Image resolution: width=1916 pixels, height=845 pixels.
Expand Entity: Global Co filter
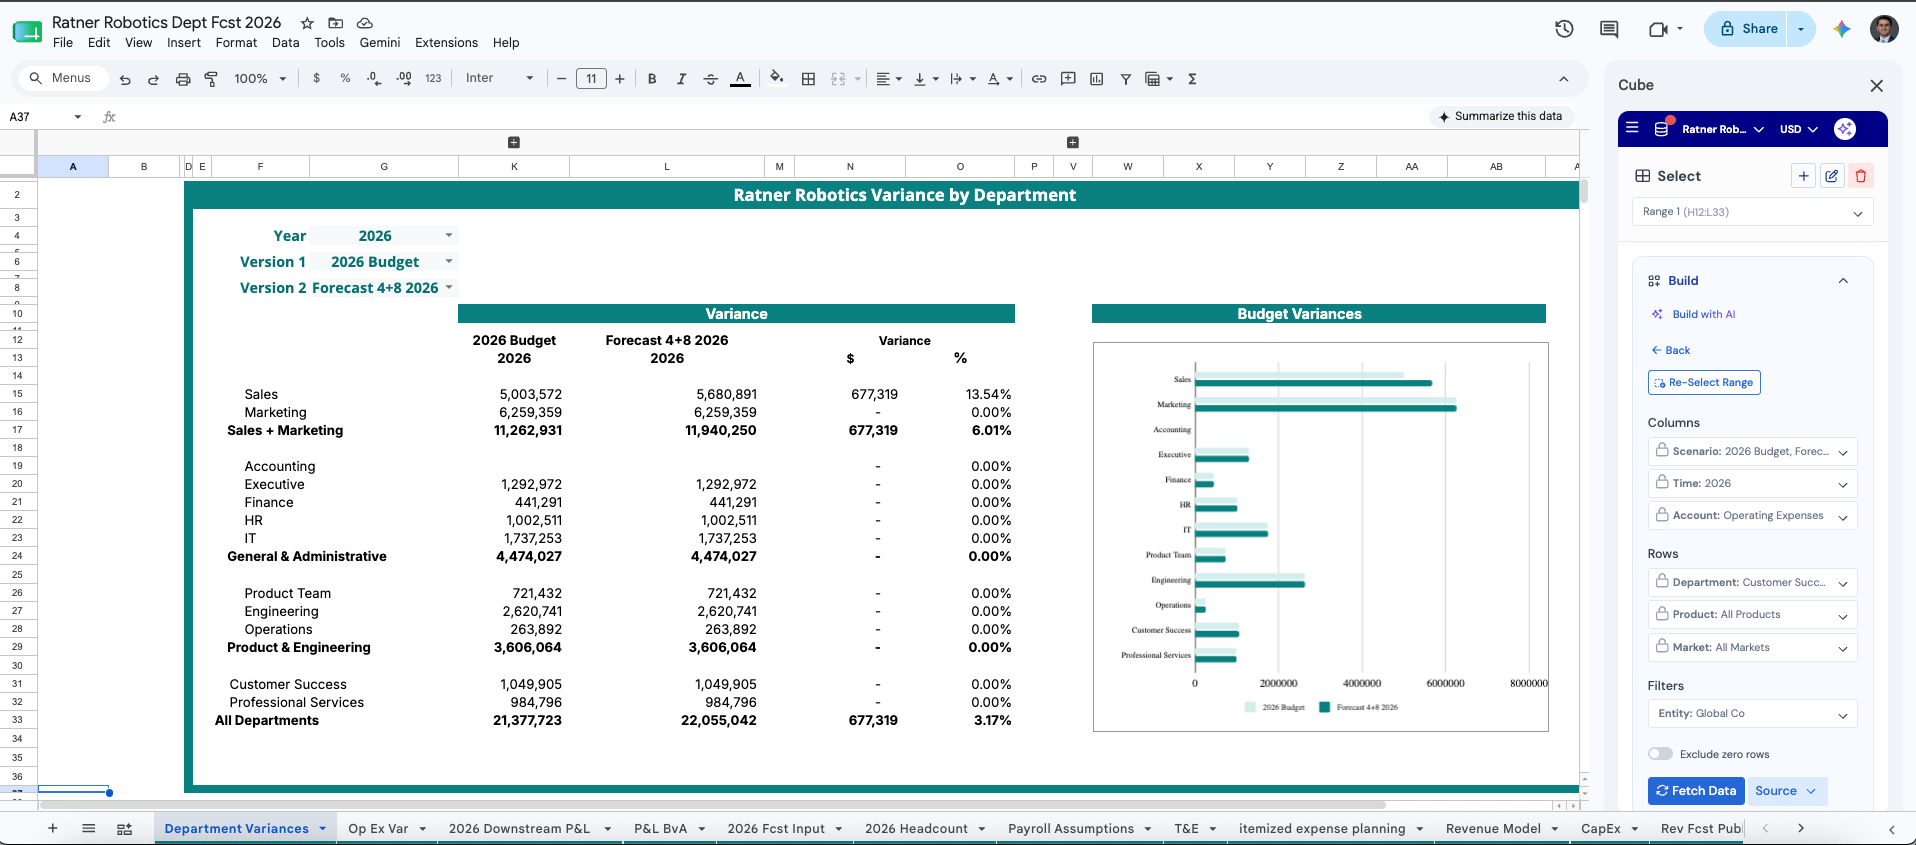(x=1752, y=714)
